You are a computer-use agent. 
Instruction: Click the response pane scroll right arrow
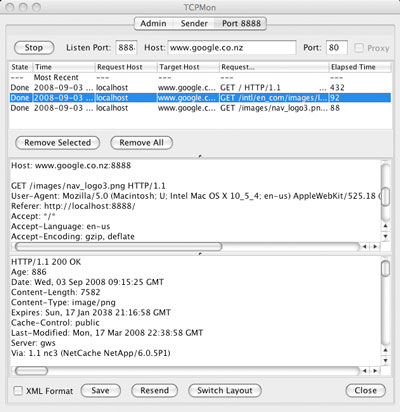click(x=375, y=371)
